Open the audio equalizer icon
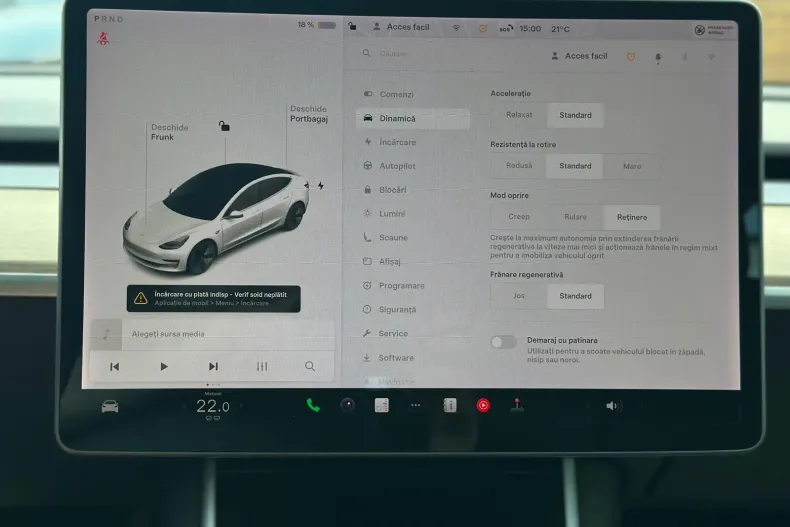This screenshot has height=527, width=790. click(x=261, y=366)
